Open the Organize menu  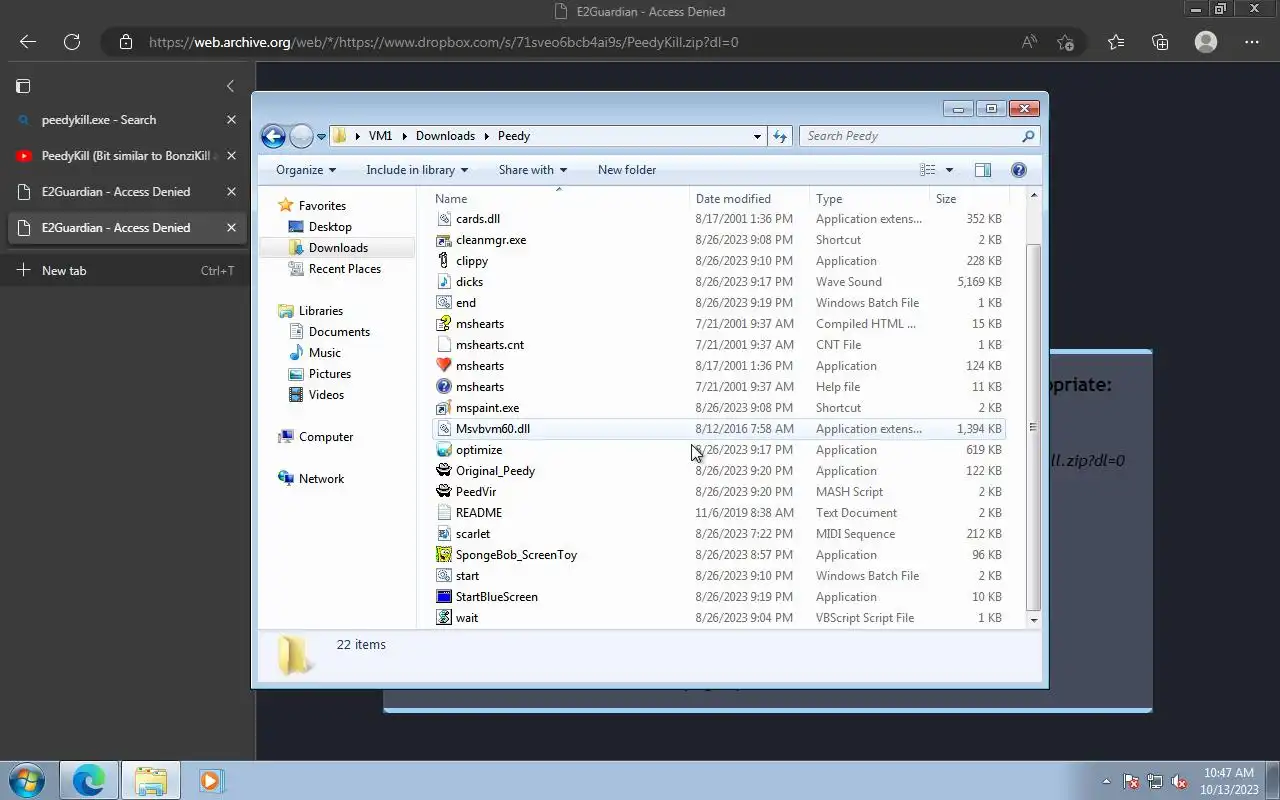pos(306,170)
